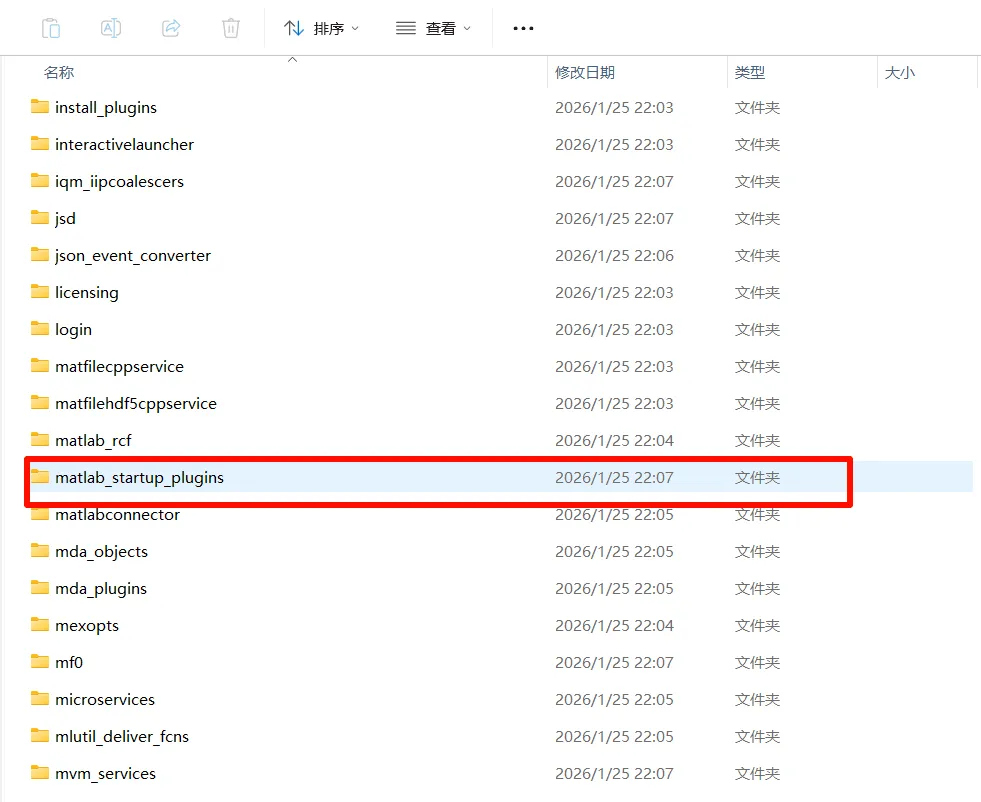This screenshot has height=802, width=981.
Task: Click the mvm_services folder icon
Action: click(40, 772)
